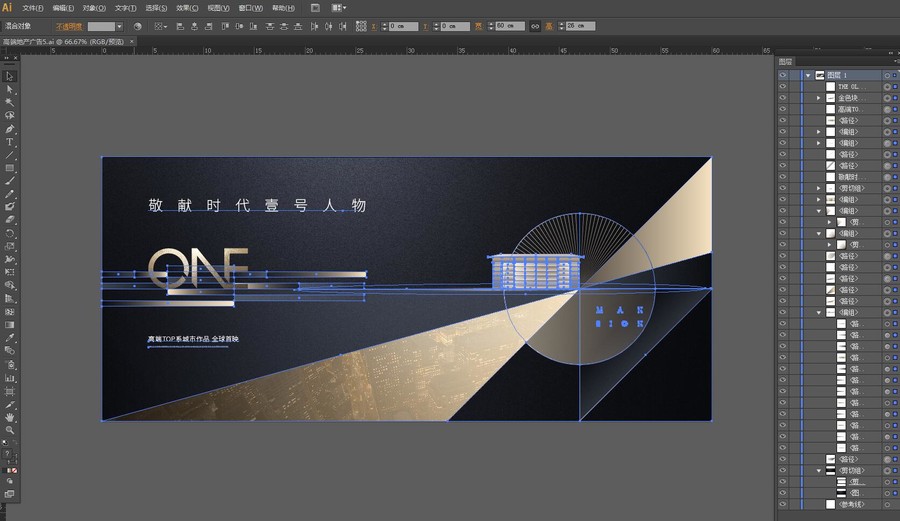Screen dimensions: 900x521
Task: Choose the Rectangle tool
Action: point(10,168)
